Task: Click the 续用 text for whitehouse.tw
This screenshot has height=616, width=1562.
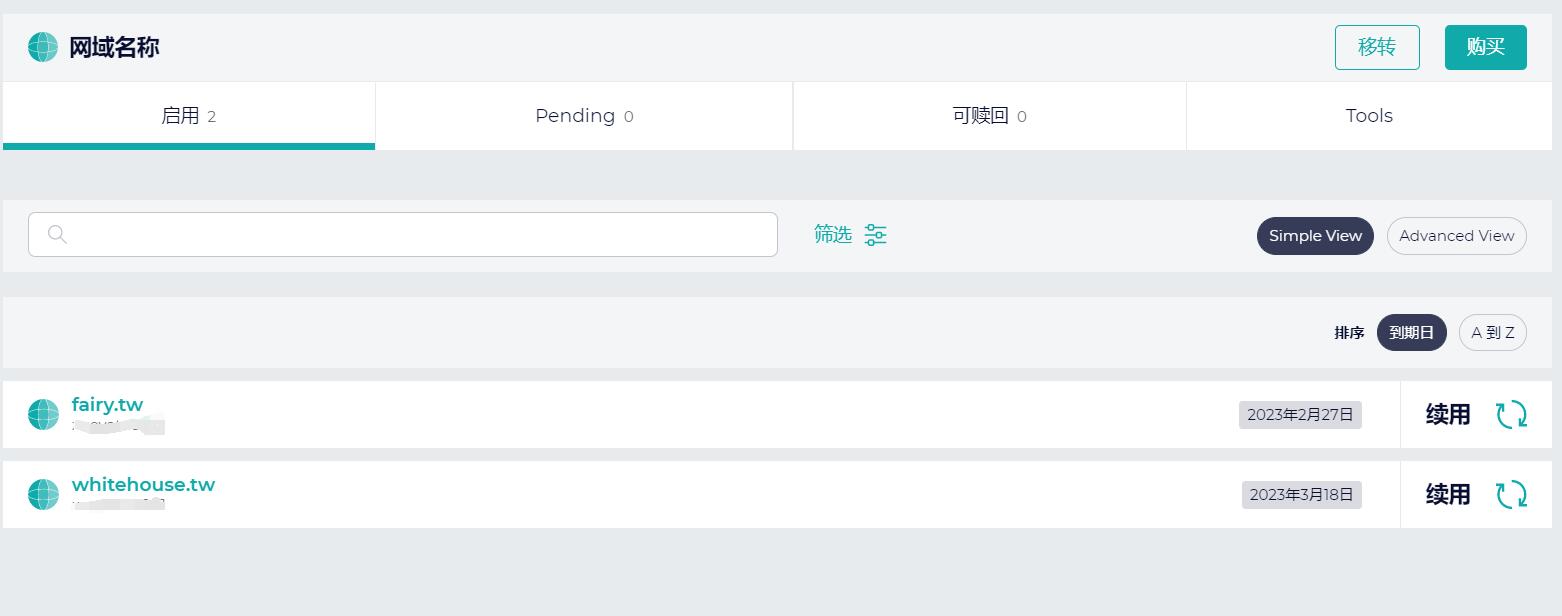Action: pos(1447,494)
